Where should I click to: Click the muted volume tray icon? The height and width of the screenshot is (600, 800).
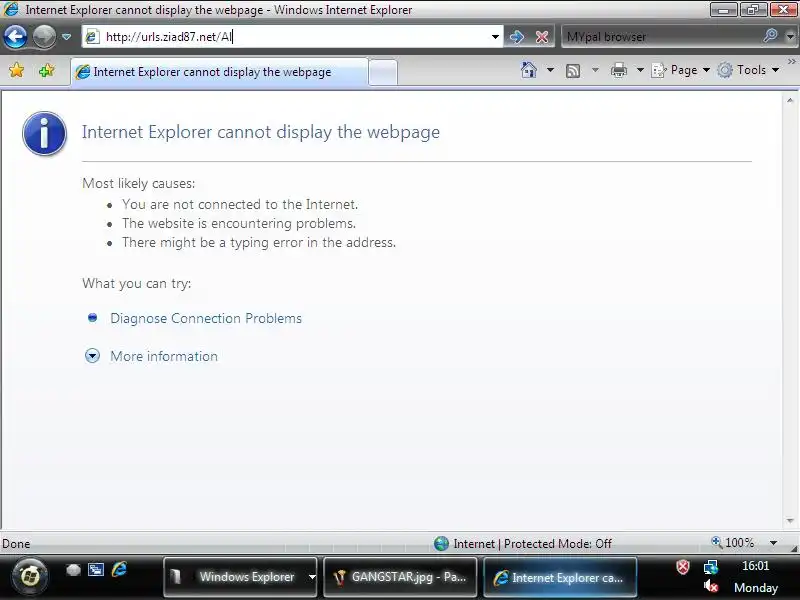coord(711,587)
